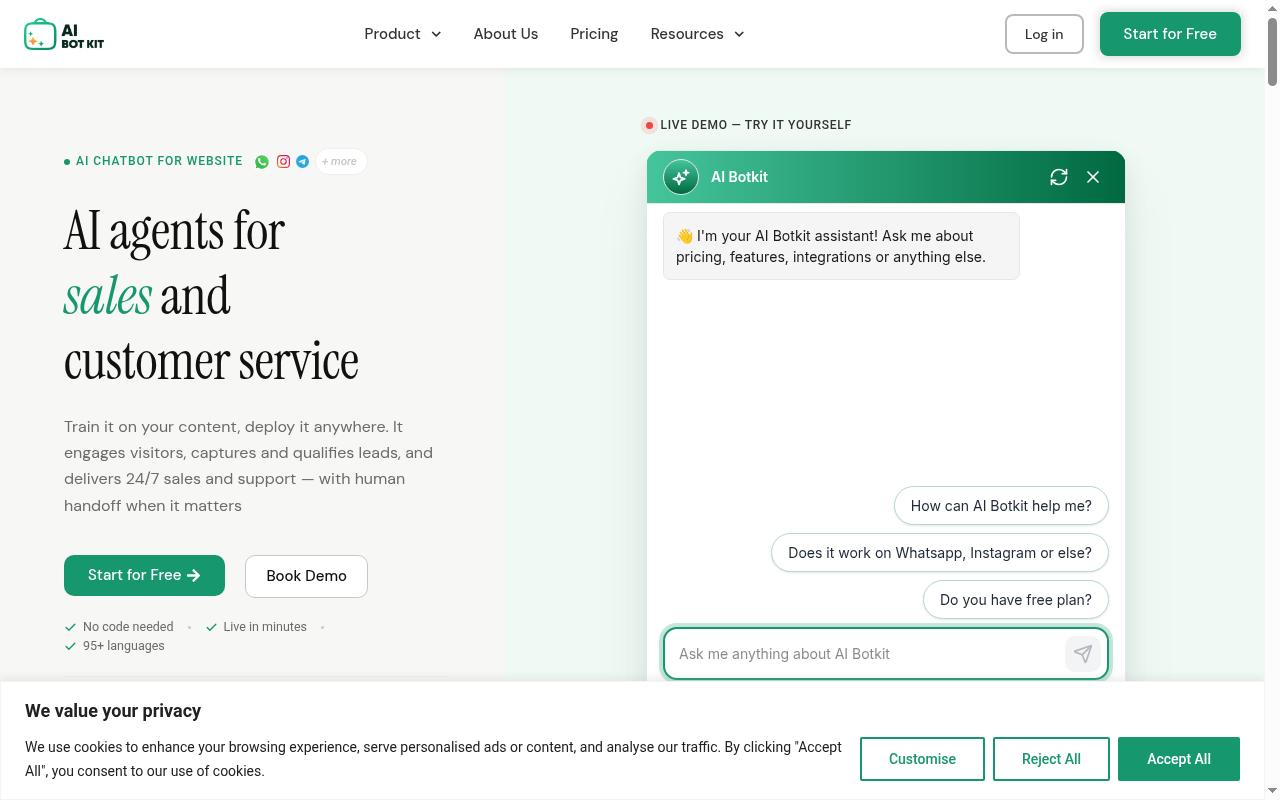Click Customise cookie preferences
The height and width of the screenshot is (800, 1280).
coord(922,759)
